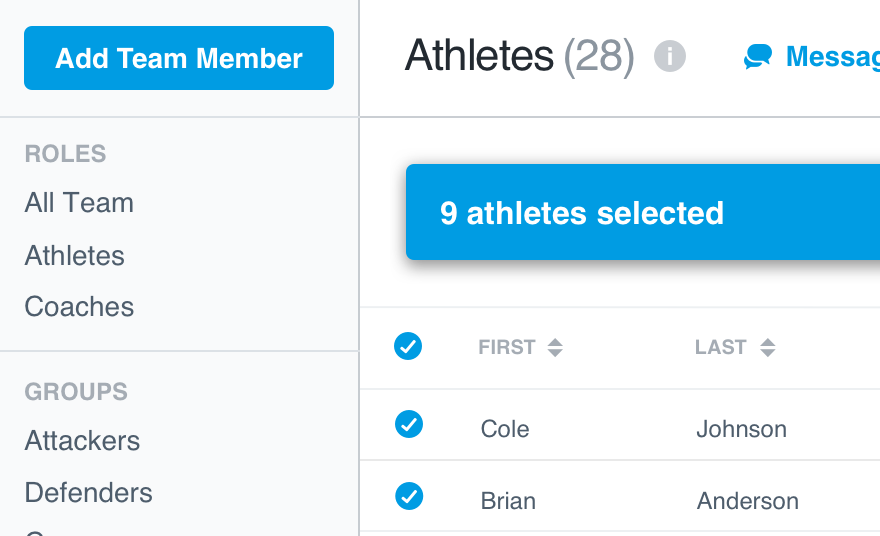Image resolution: width=880 pixels, height=536 pixels.
Task: Click the FIRST column header label
Action: 507,347
